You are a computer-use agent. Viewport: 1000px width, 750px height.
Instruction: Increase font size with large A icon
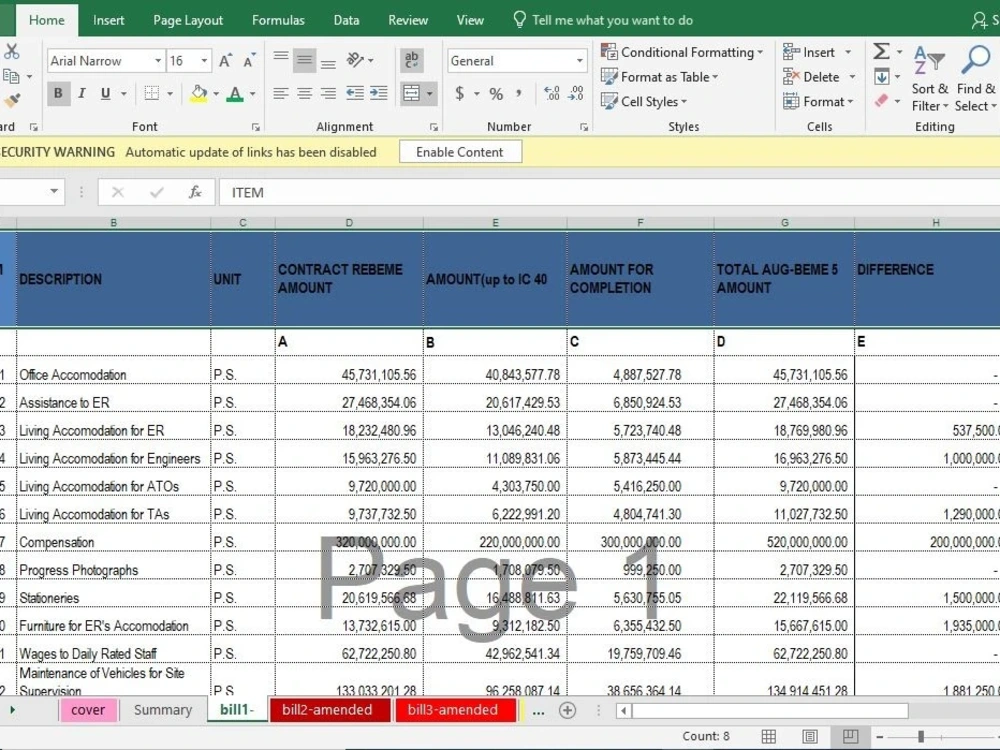[x=225, y=61]
